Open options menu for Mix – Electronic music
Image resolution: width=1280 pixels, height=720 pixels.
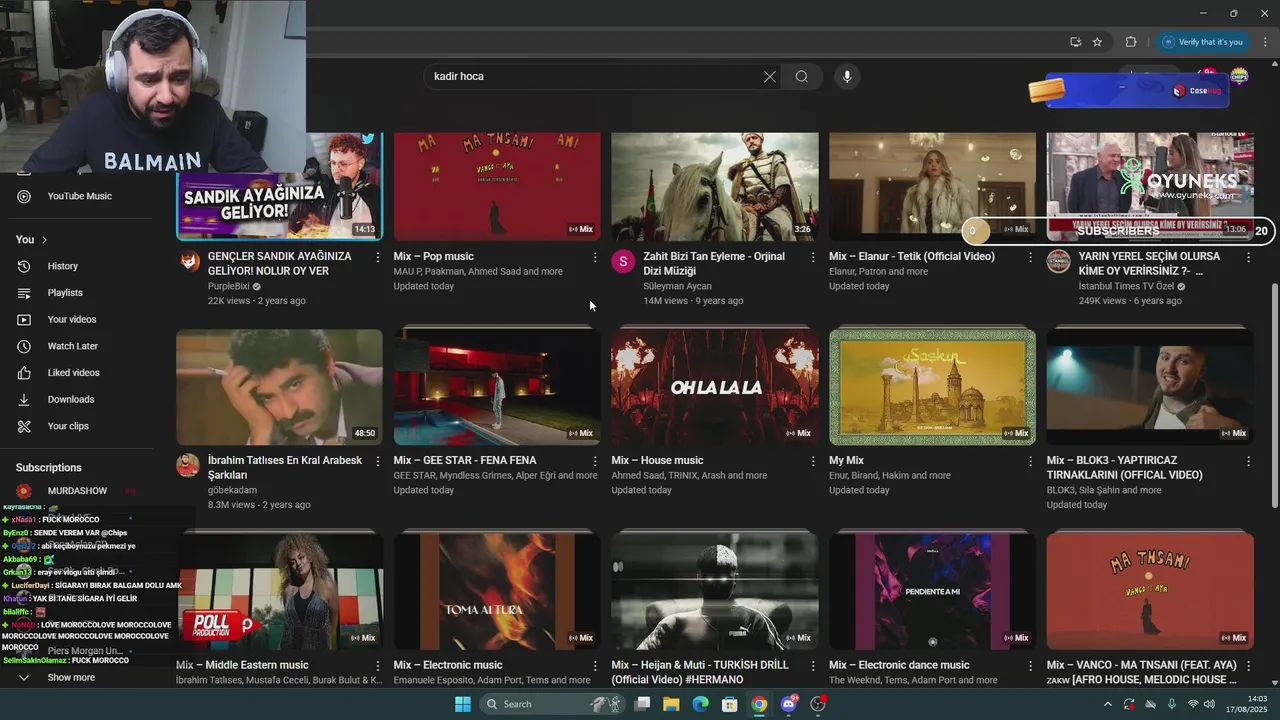[x=595, y=665]
